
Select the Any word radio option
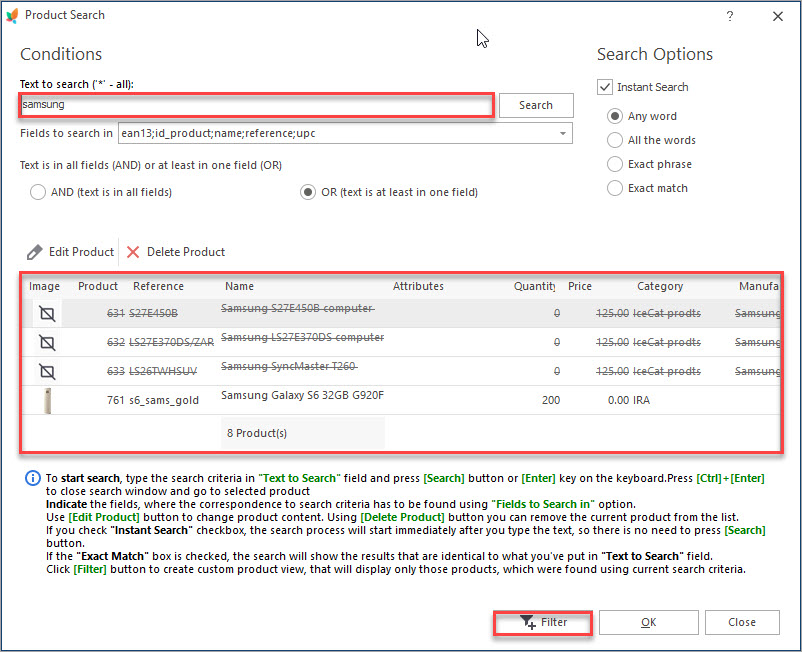[x=615, y=116]
